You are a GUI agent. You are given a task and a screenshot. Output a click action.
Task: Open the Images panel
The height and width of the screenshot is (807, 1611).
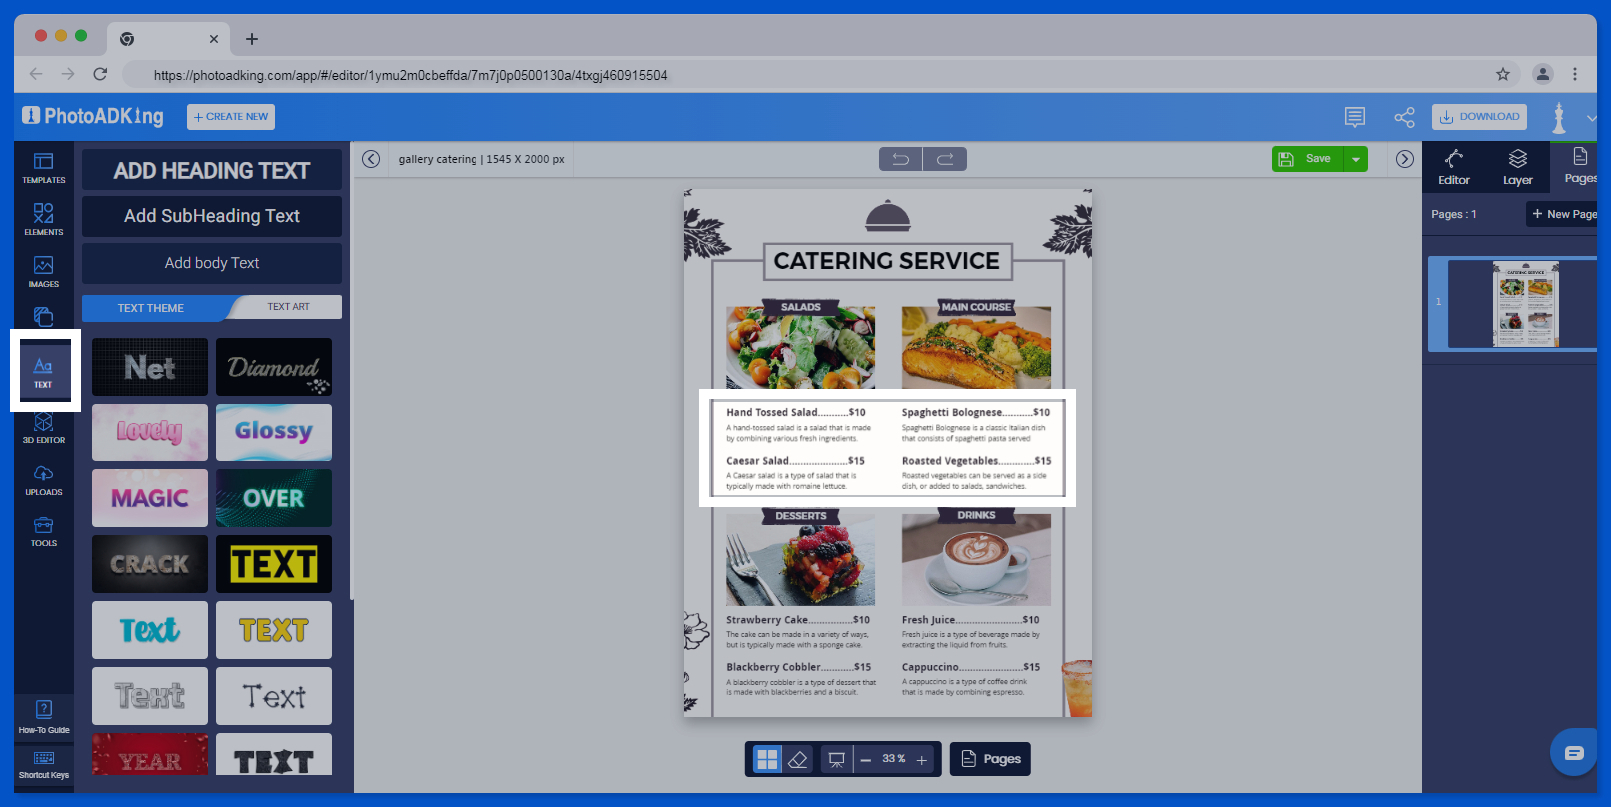click(43, 271)
